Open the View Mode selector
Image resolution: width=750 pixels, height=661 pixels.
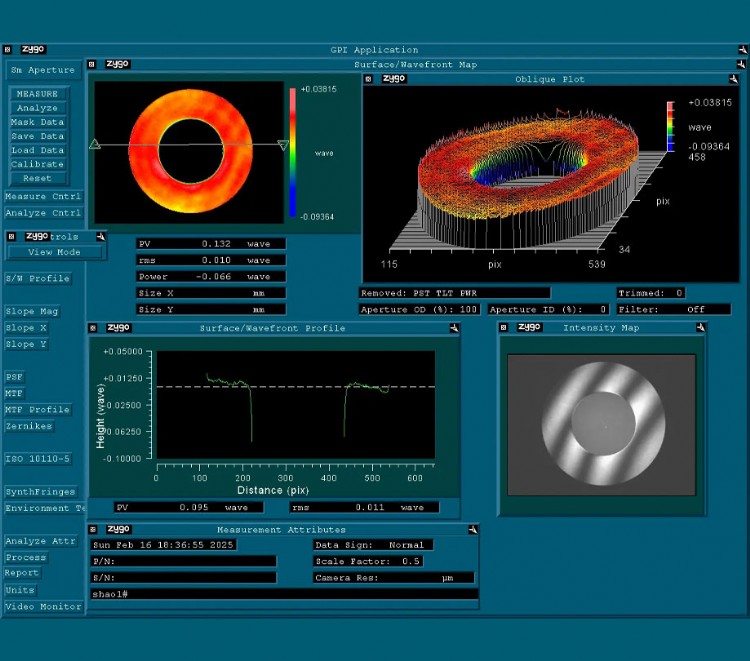point(55,252)
